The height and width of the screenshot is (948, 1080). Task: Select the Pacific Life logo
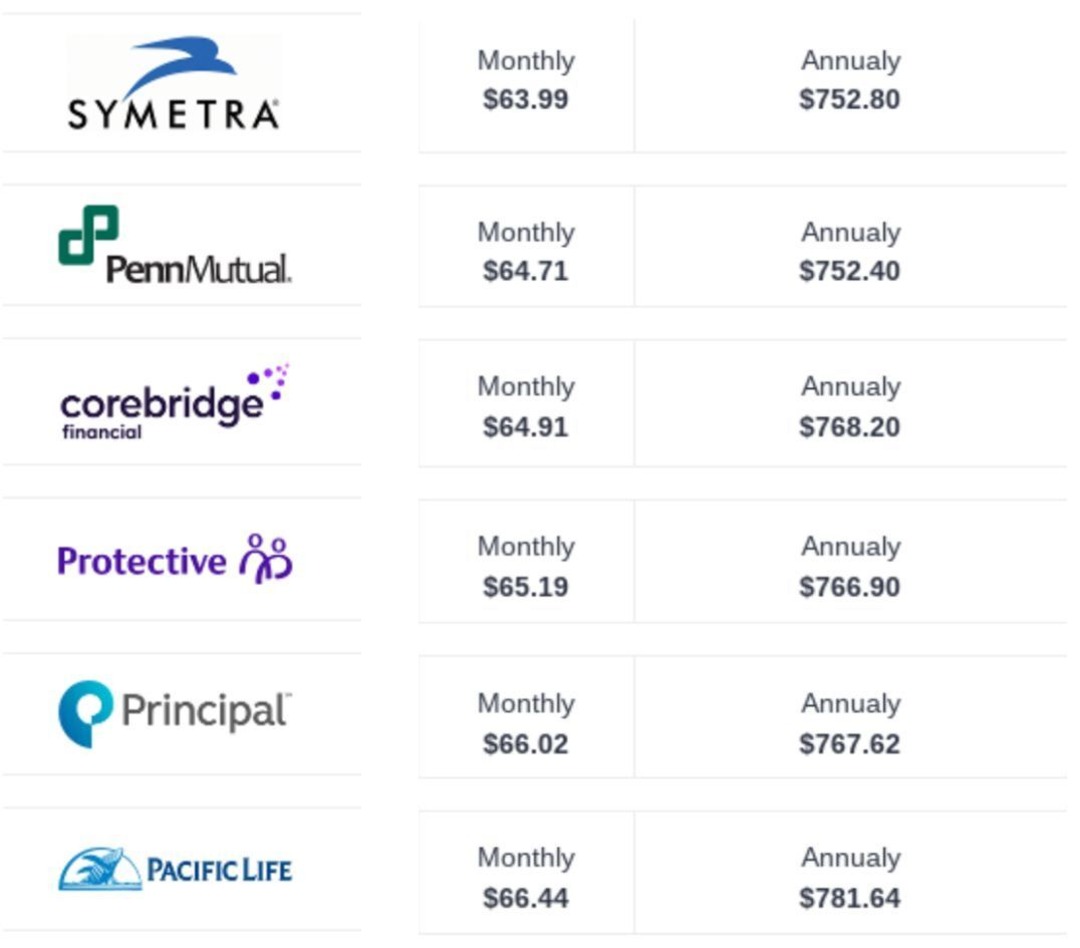click(x=175, y=869)
